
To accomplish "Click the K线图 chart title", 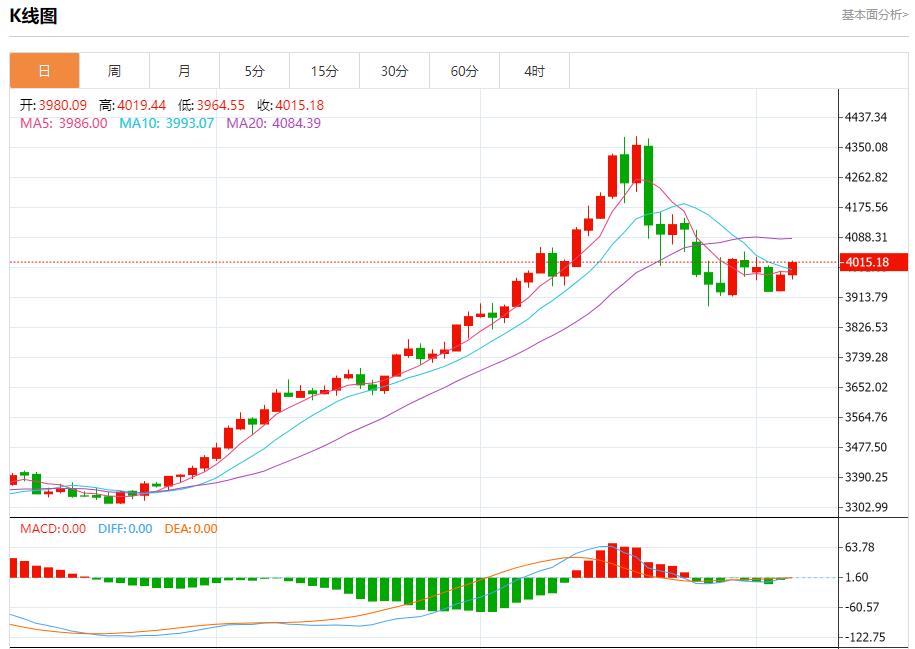I will point(34,14).
